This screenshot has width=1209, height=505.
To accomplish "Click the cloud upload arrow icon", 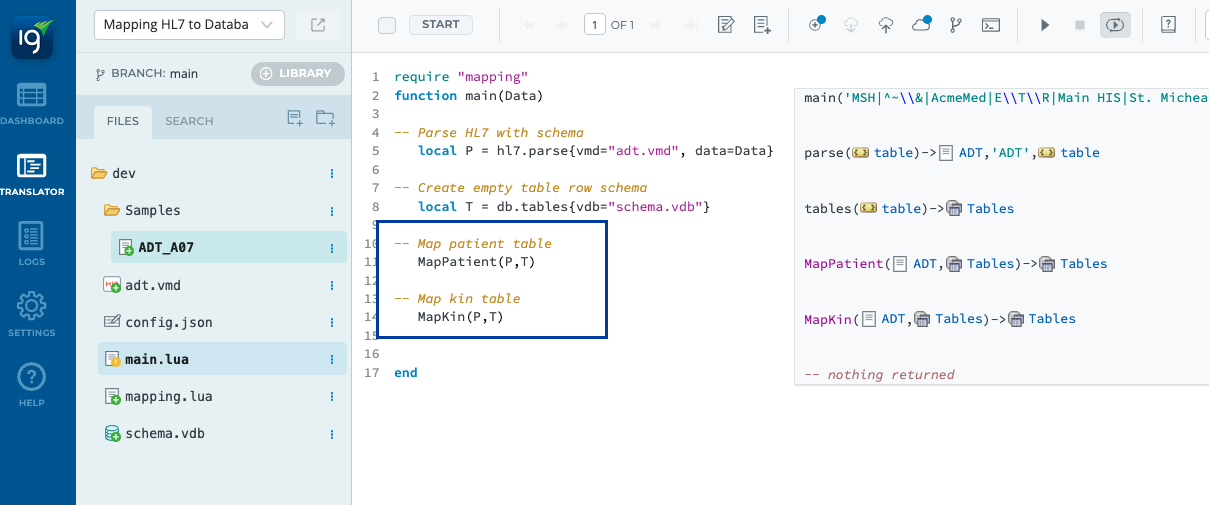I will coord(886,25).
